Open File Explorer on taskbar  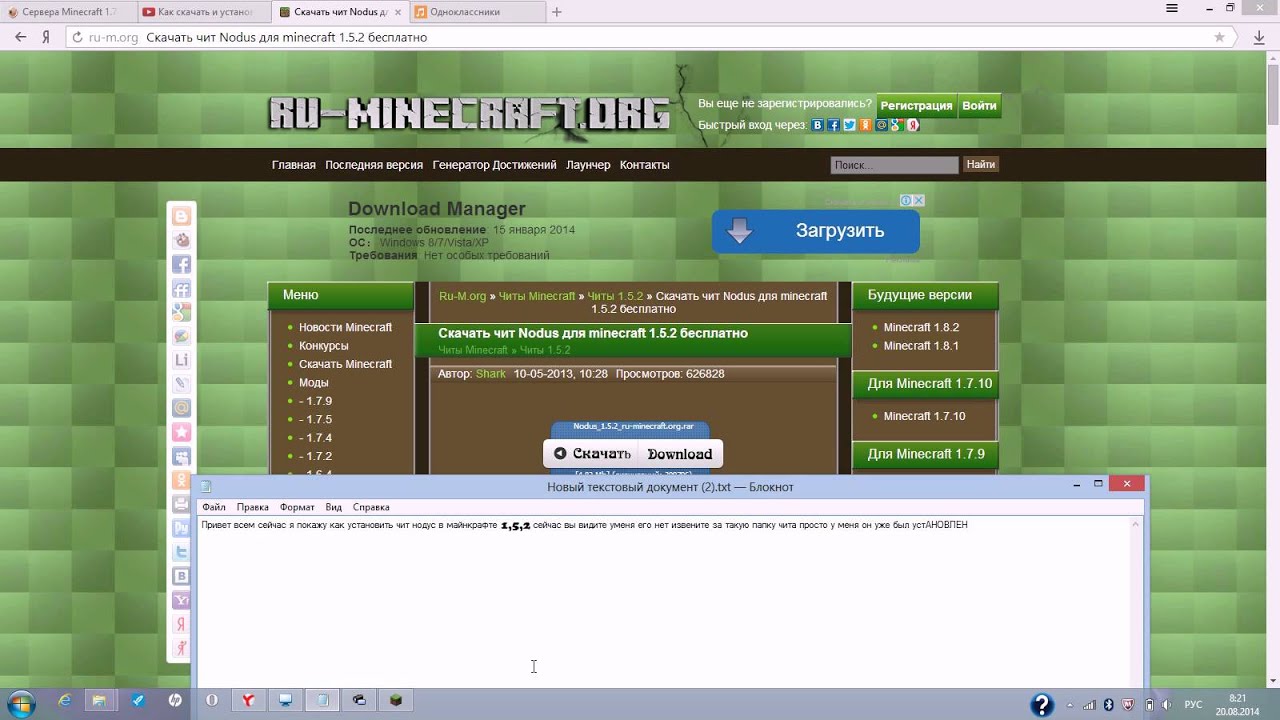(x=100, y=702)
